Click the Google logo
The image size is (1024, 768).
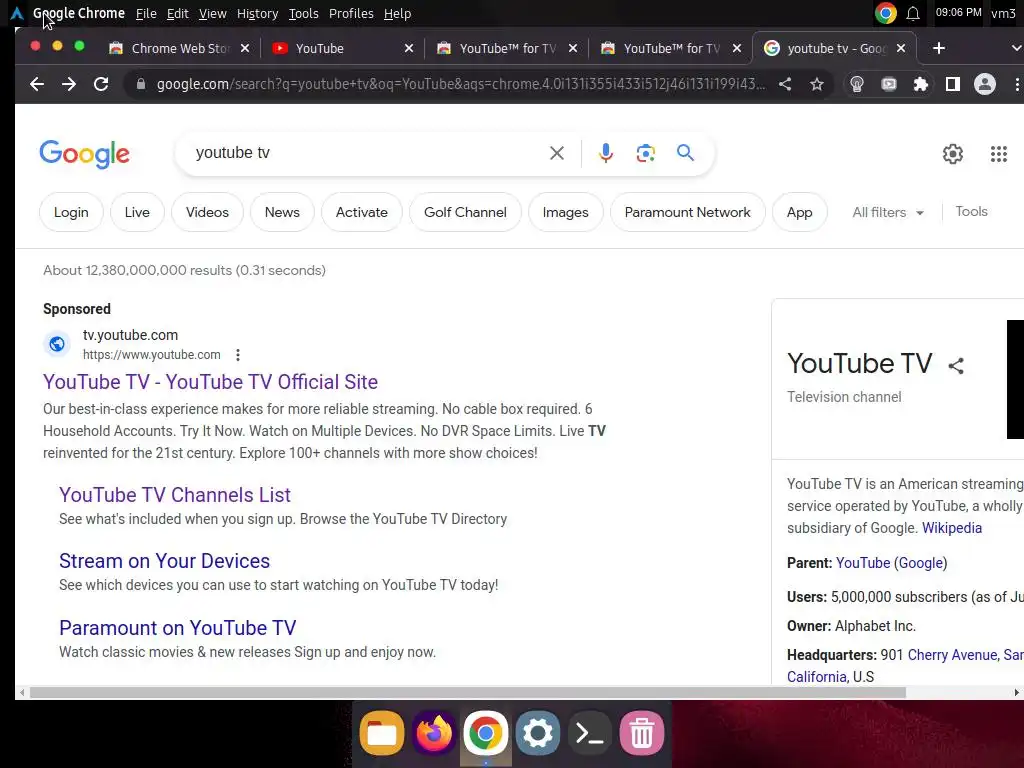coord(84,154)
